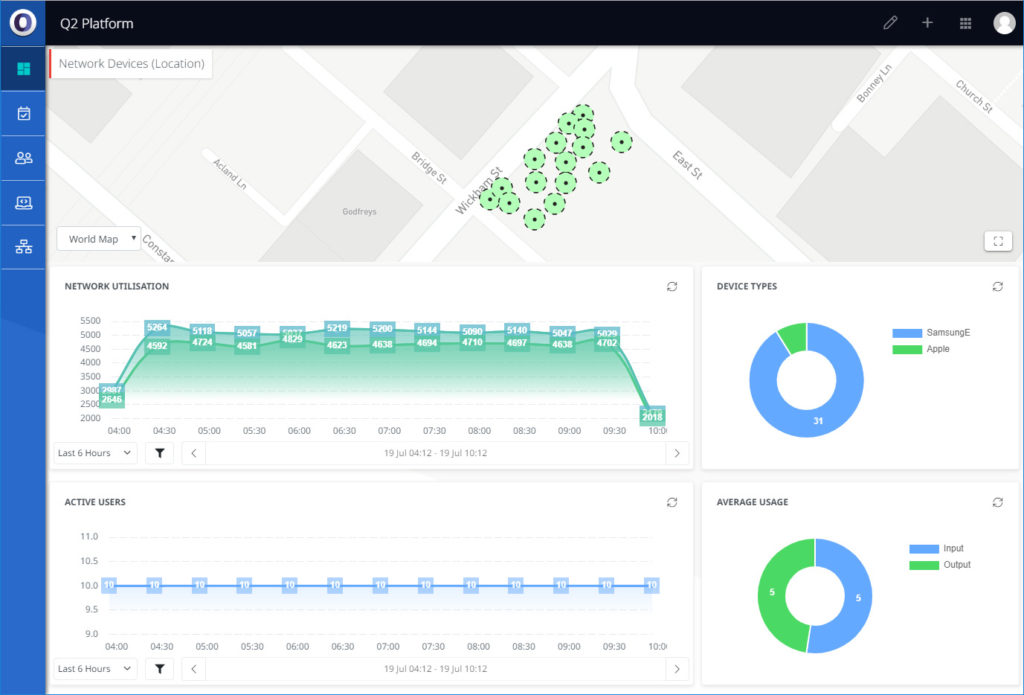Open Last 6 Hours dropdown under Active Users
This screenshot has height=695, width=1024.
click(x=95, y=669)
